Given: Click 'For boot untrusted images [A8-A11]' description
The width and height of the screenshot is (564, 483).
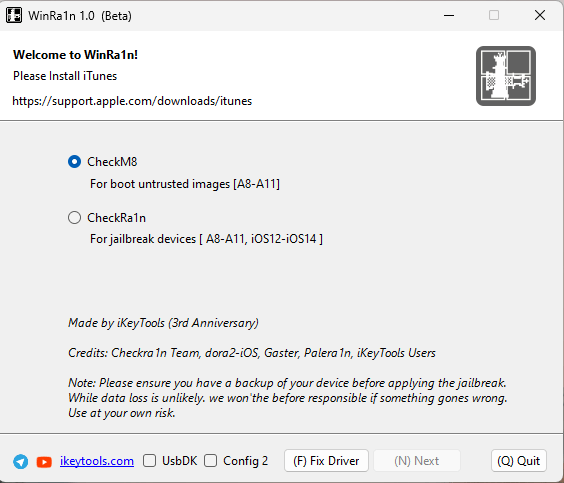Looking at the screenshot, I should 185,184.
